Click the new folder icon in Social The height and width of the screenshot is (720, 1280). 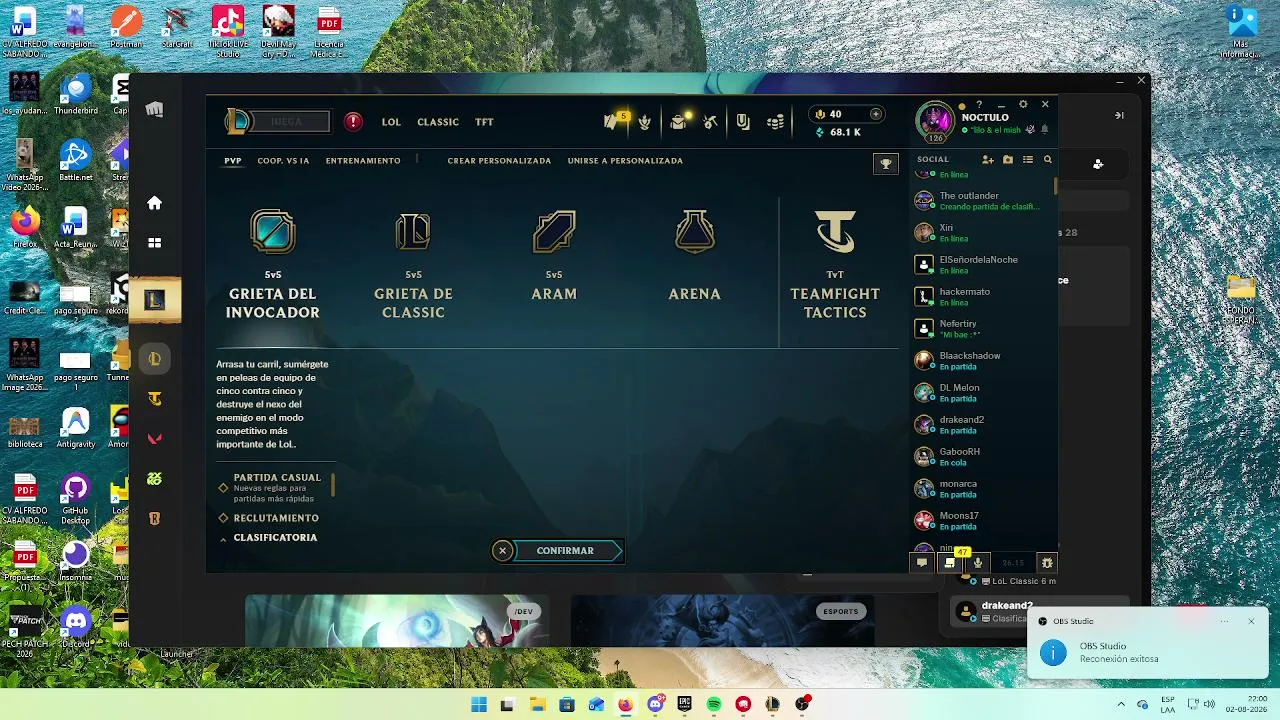click(x=1008, y=160)
